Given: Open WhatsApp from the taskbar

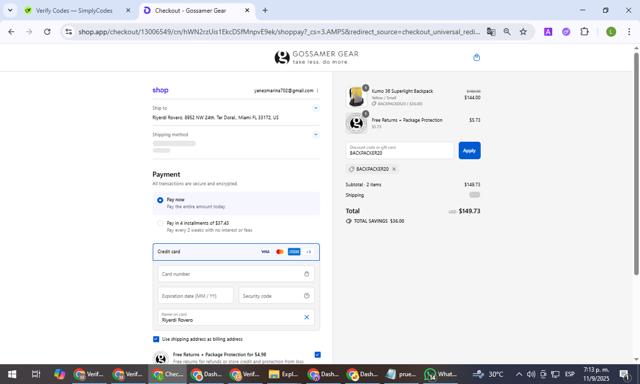Looking at the screenshot, I should click(x=440, y=374).
